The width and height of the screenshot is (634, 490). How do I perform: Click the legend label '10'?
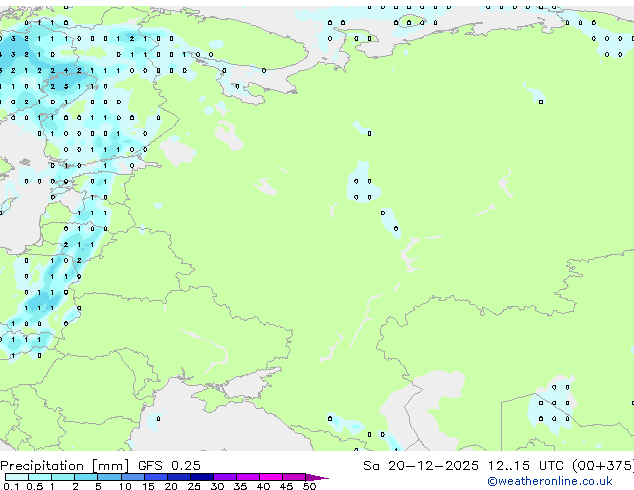(125, 486)
